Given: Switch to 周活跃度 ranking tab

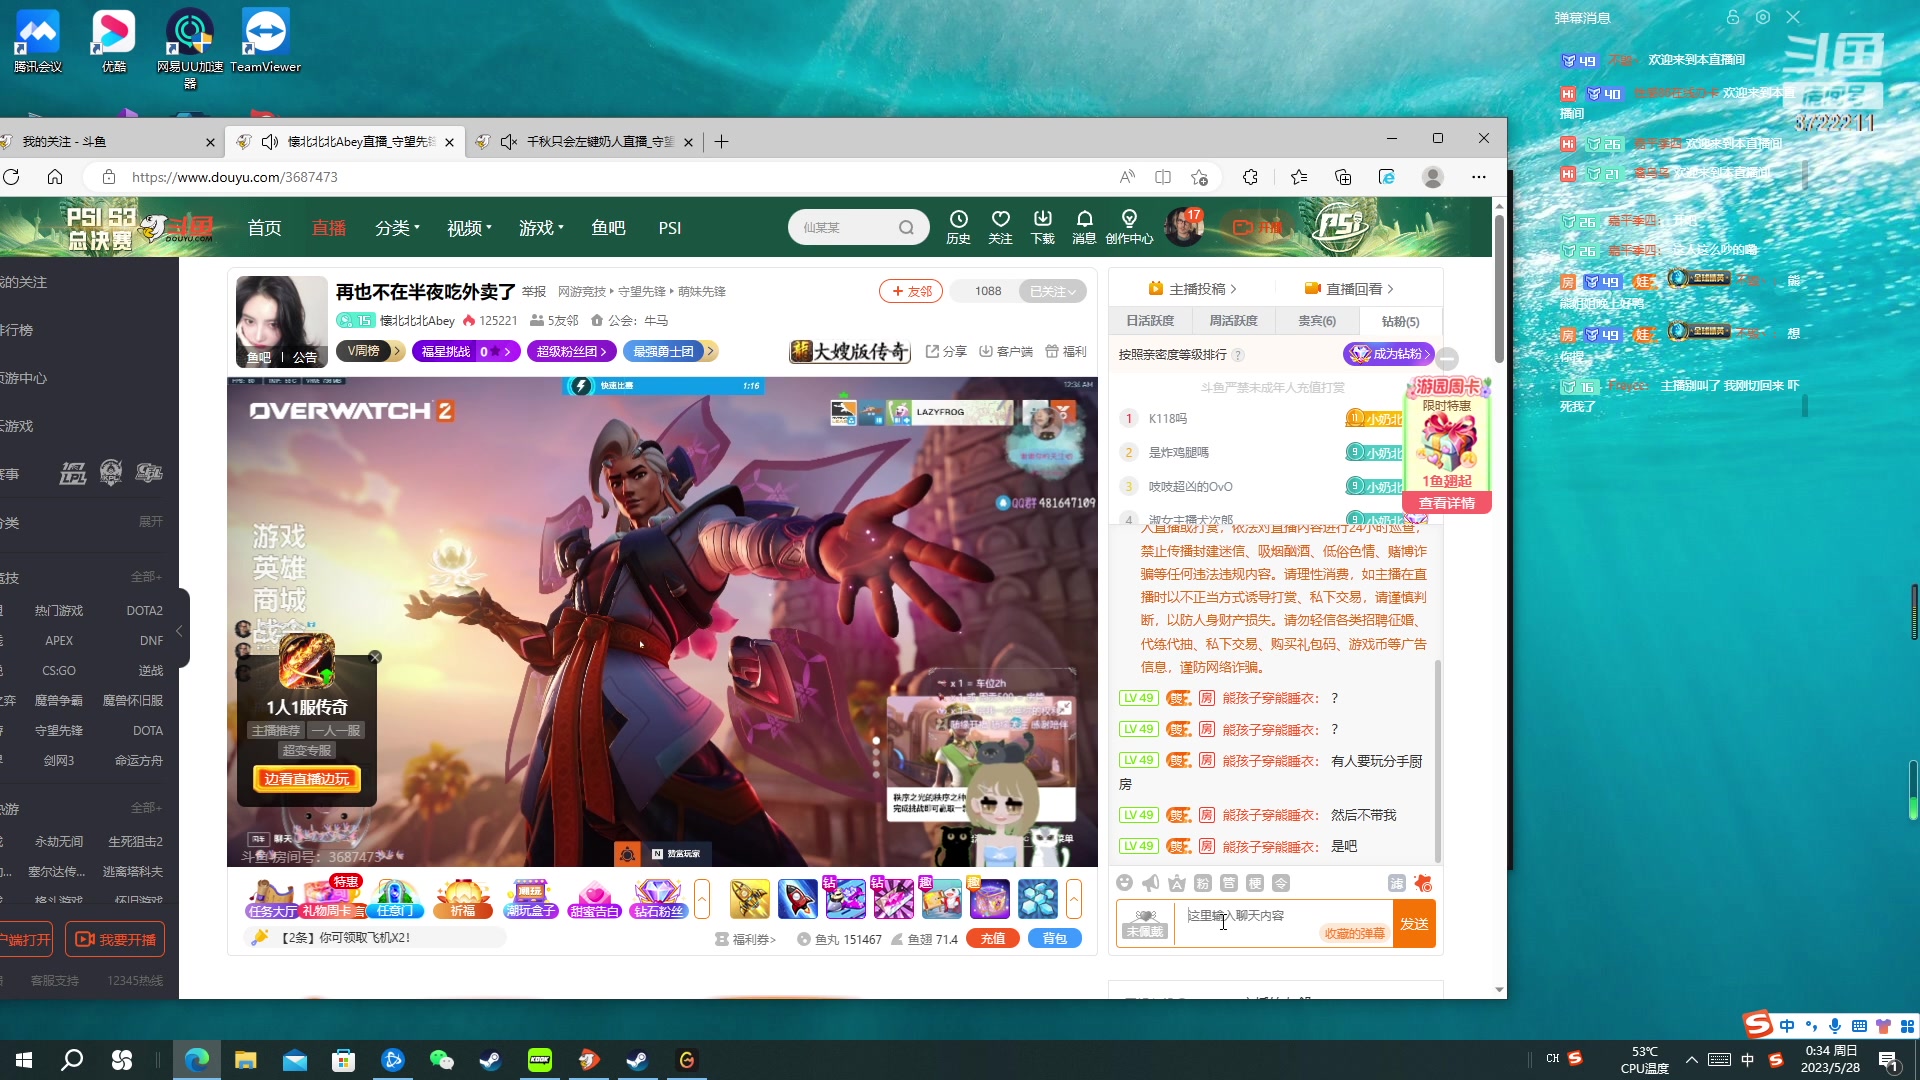Looking at the screenshot, I should point(1233,321).
